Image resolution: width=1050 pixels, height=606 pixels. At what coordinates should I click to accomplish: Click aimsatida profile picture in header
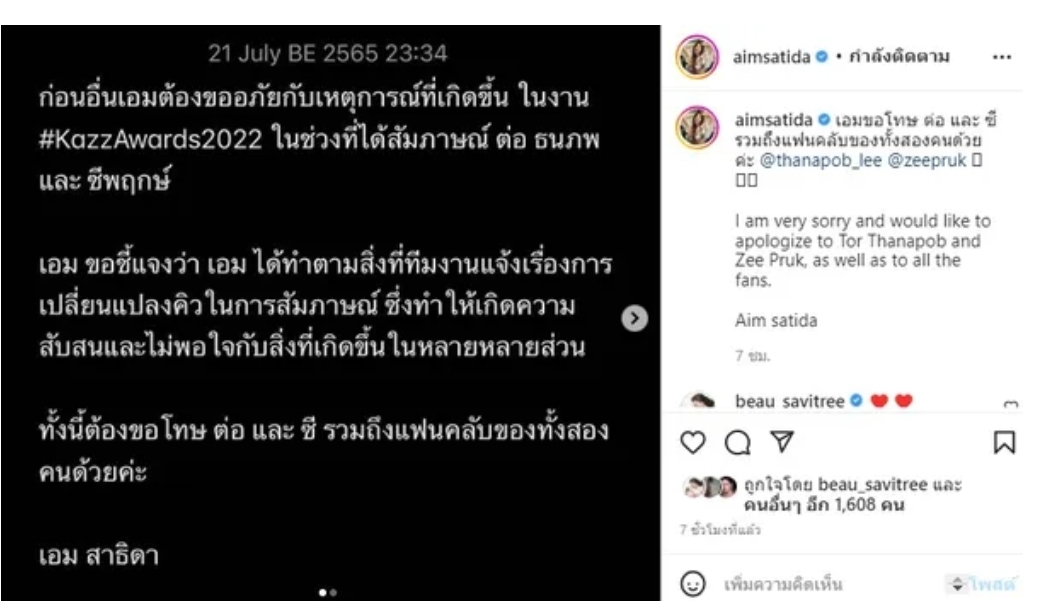(x=697, y=57)
